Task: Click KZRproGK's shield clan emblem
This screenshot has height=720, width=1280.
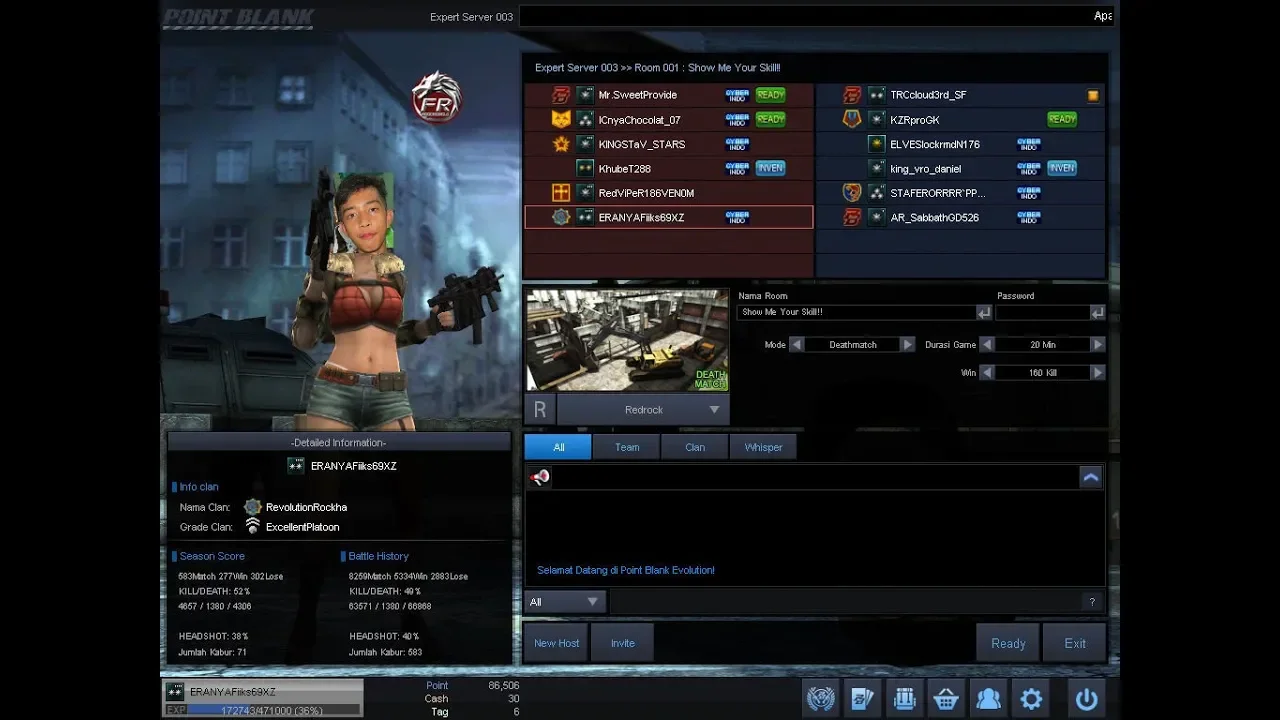Action: 852,119
